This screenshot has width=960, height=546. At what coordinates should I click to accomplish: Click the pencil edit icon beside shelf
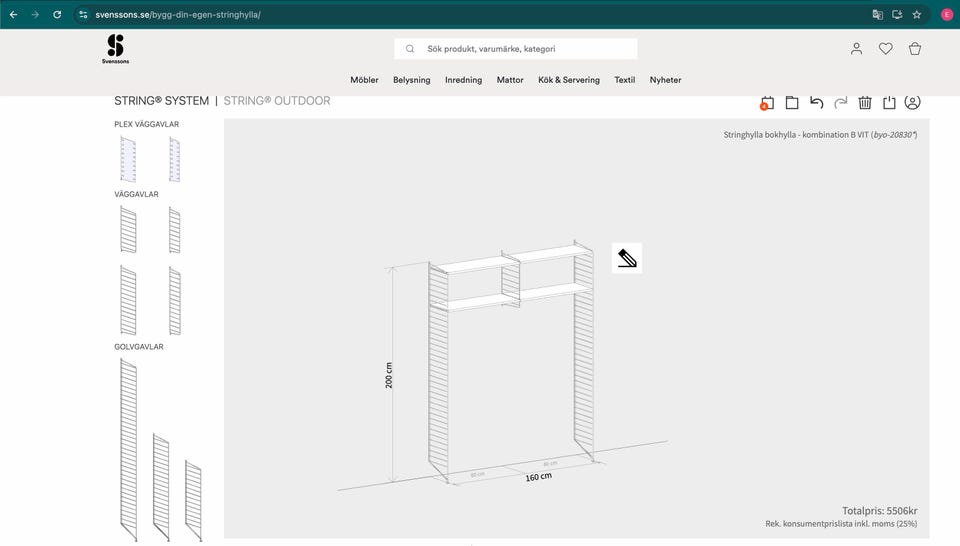pos(627,258)
